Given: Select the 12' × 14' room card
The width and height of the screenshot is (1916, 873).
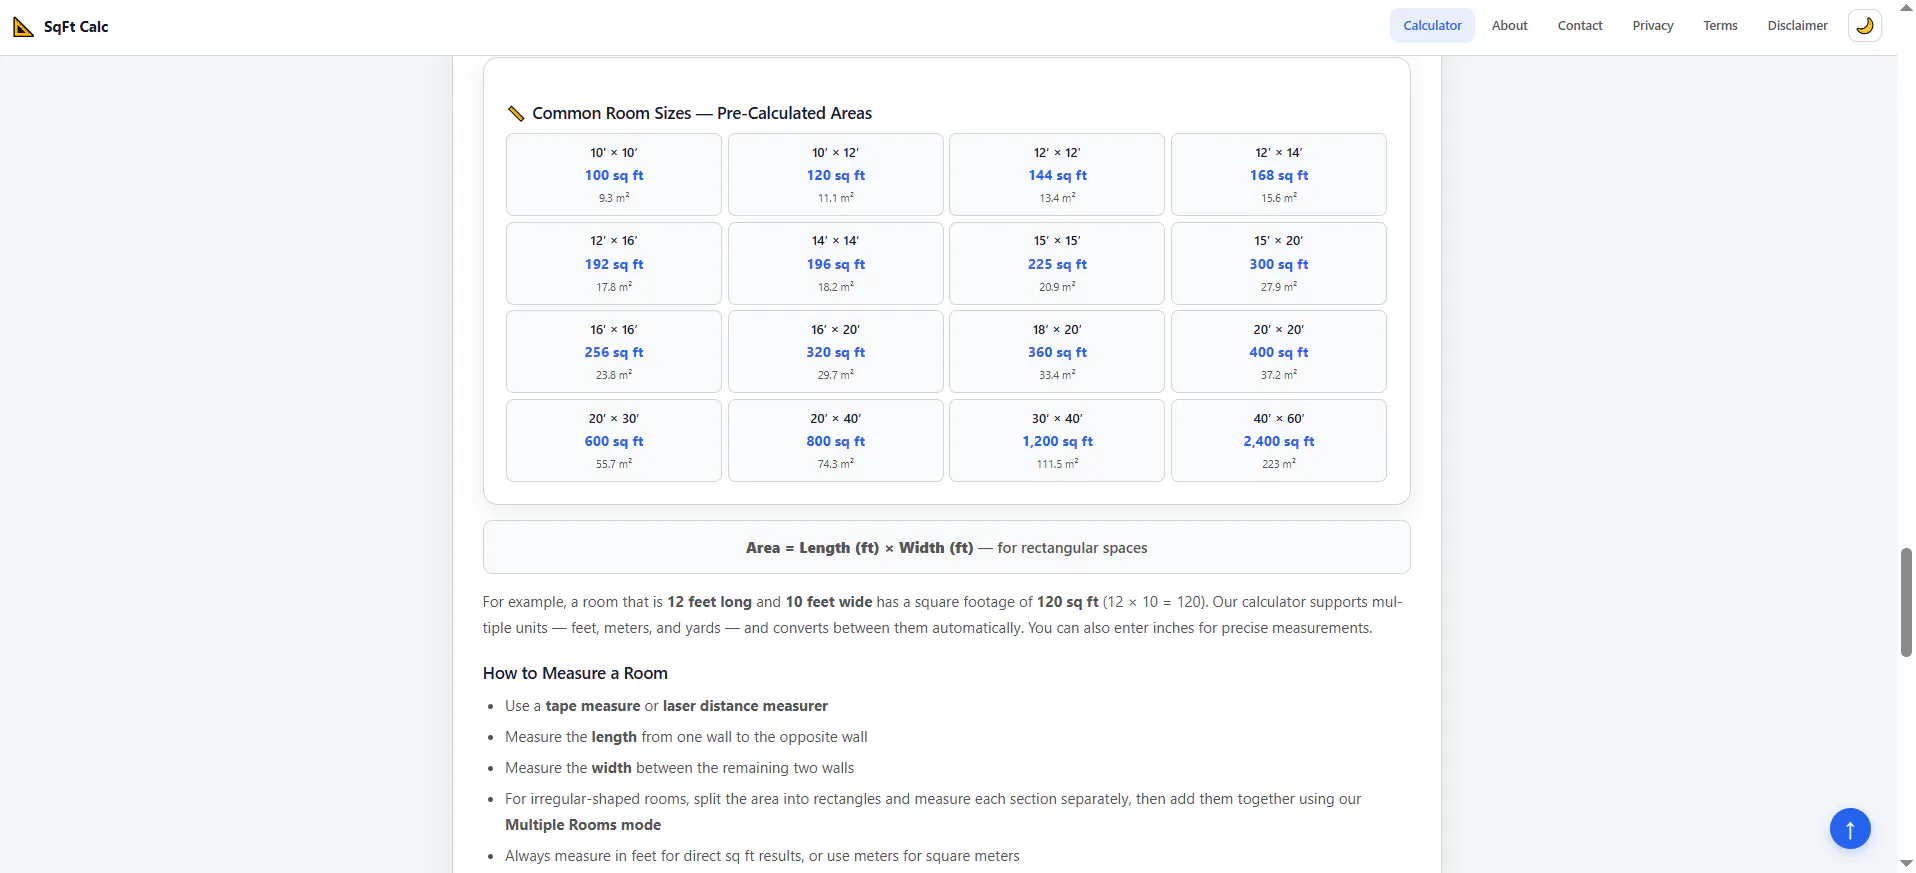Looking at the screenshot, I should (x=1279, y=174).
